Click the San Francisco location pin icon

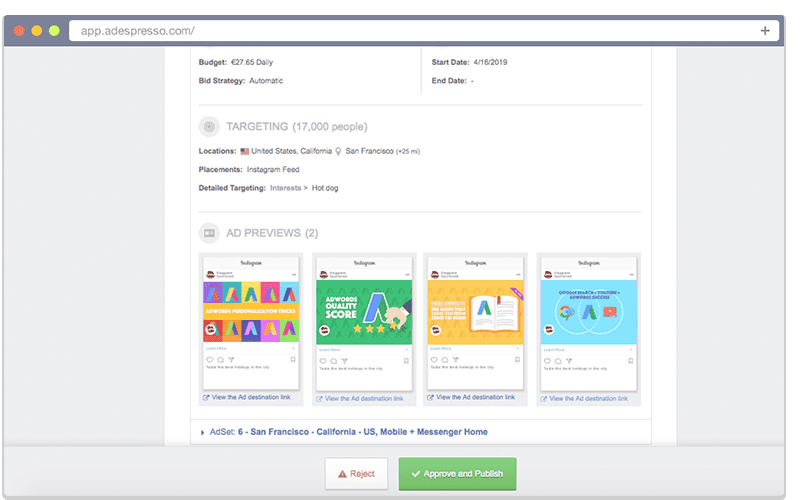pos(339,151)
